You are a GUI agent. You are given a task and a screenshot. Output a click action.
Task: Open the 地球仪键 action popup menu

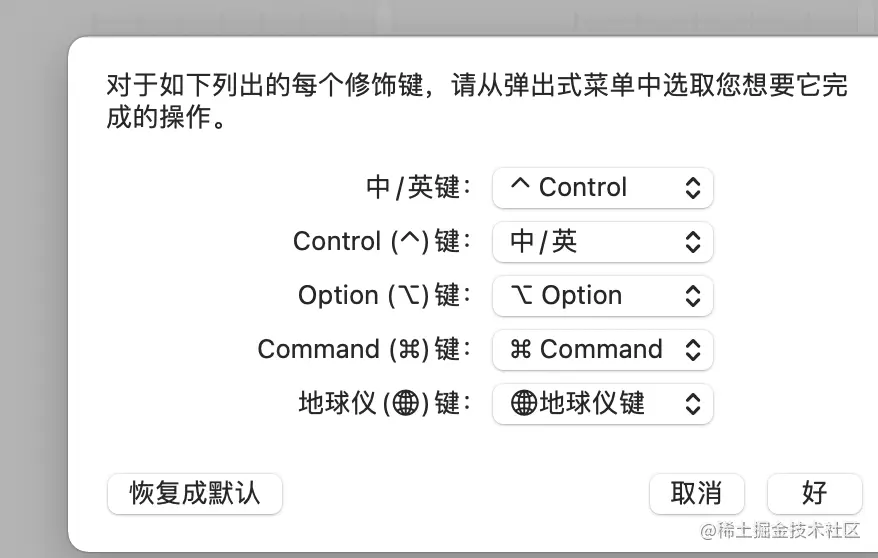[602, 403]
